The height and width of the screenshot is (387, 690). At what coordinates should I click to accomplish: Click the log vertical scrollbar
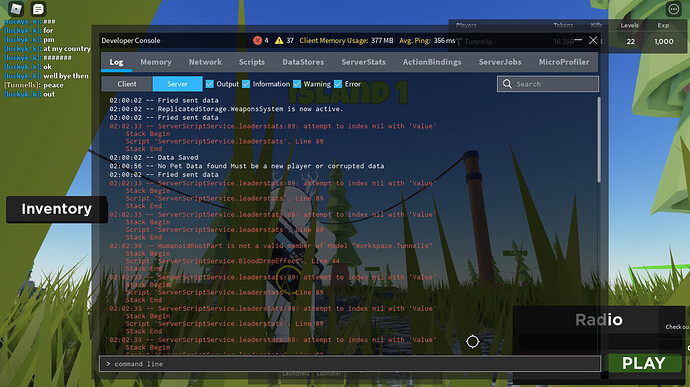(x=598, y=140)
